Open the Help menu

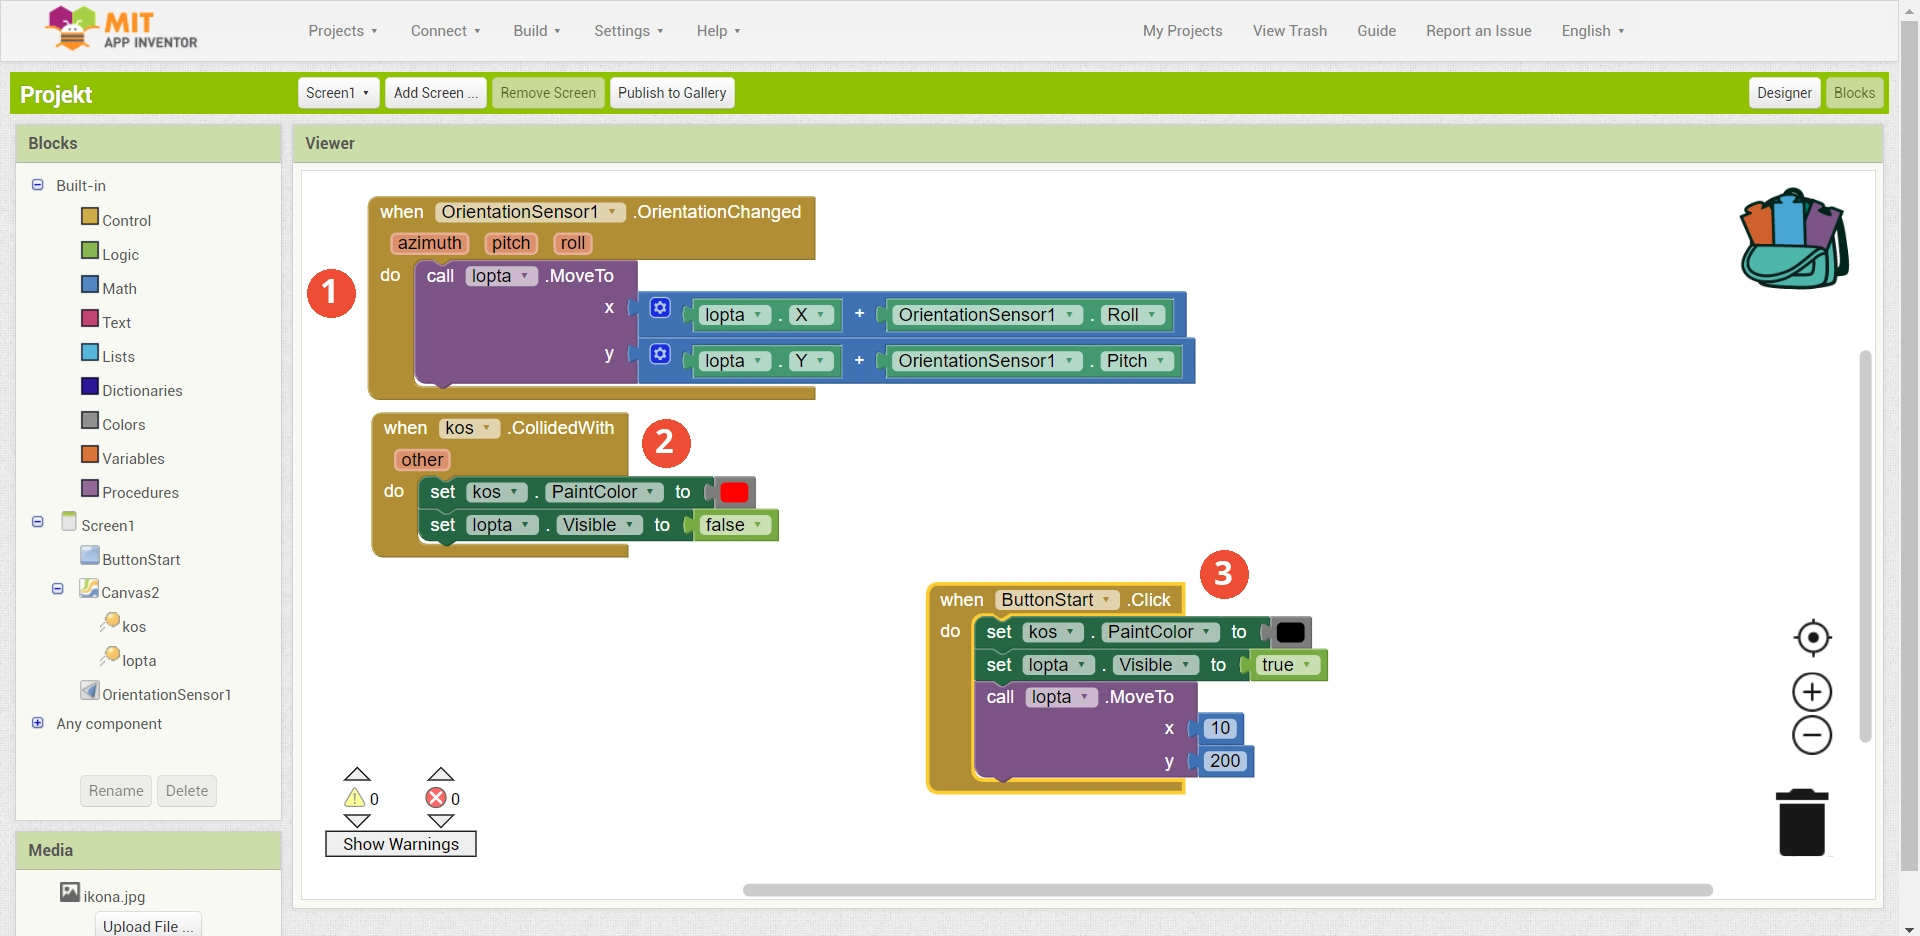(x=718, y=31)
